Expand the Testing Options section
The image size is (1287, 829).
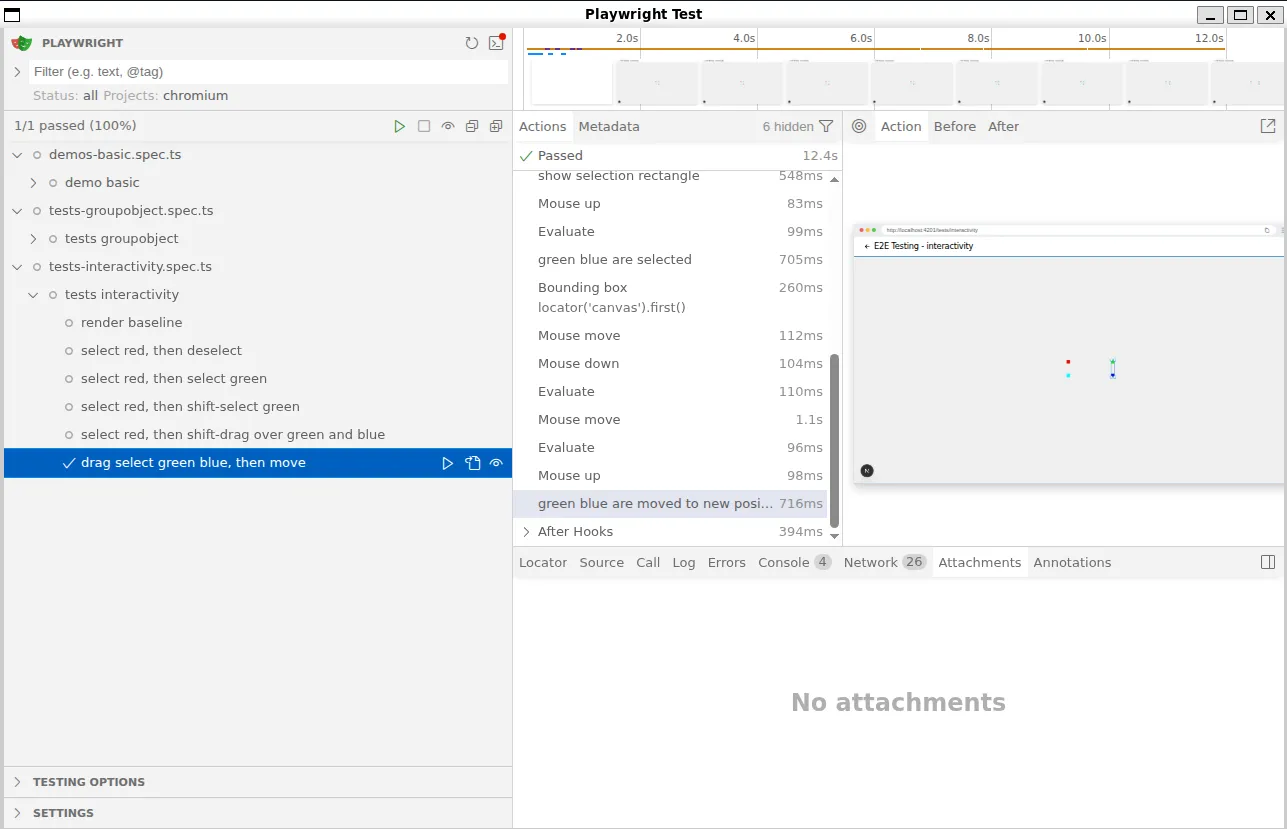tap(88, 782)
